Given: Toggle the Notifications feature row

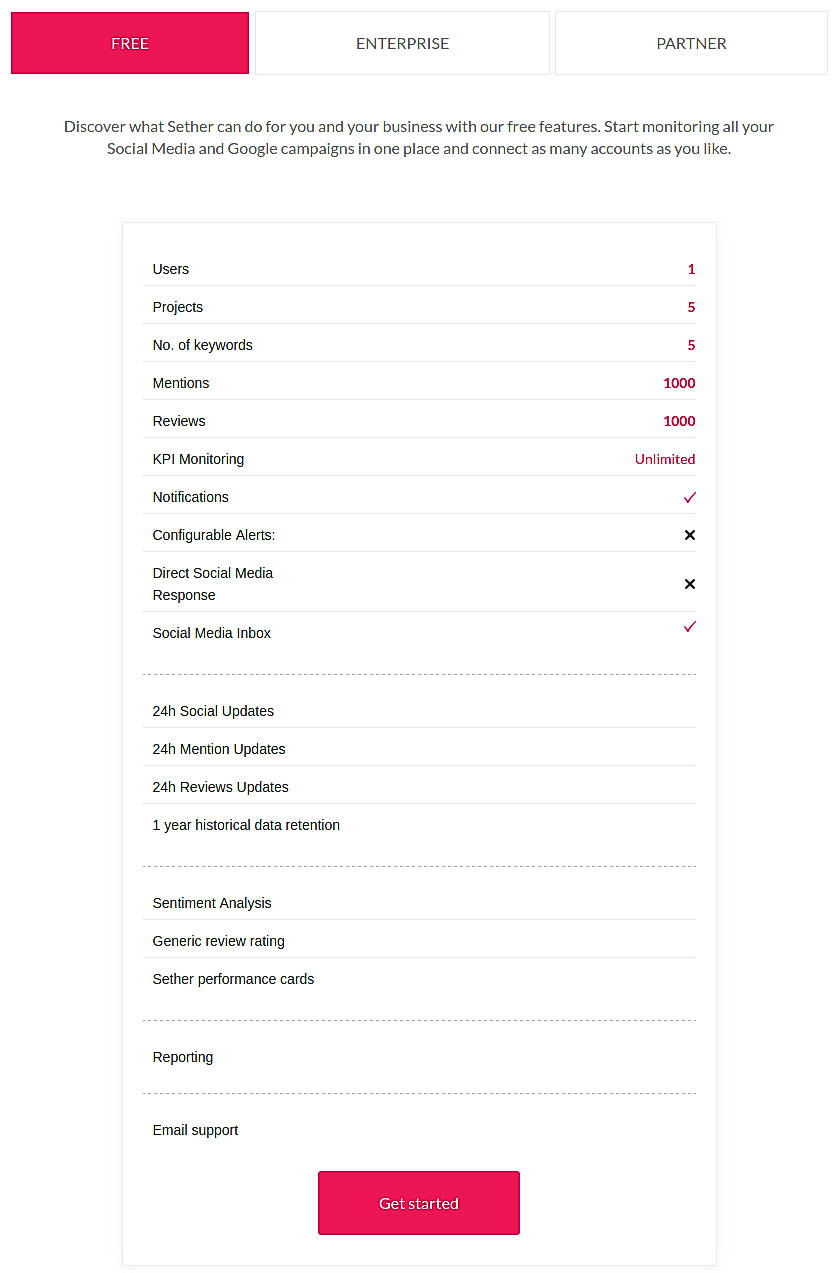Looking at the screenshot, I should pos(419,497).
